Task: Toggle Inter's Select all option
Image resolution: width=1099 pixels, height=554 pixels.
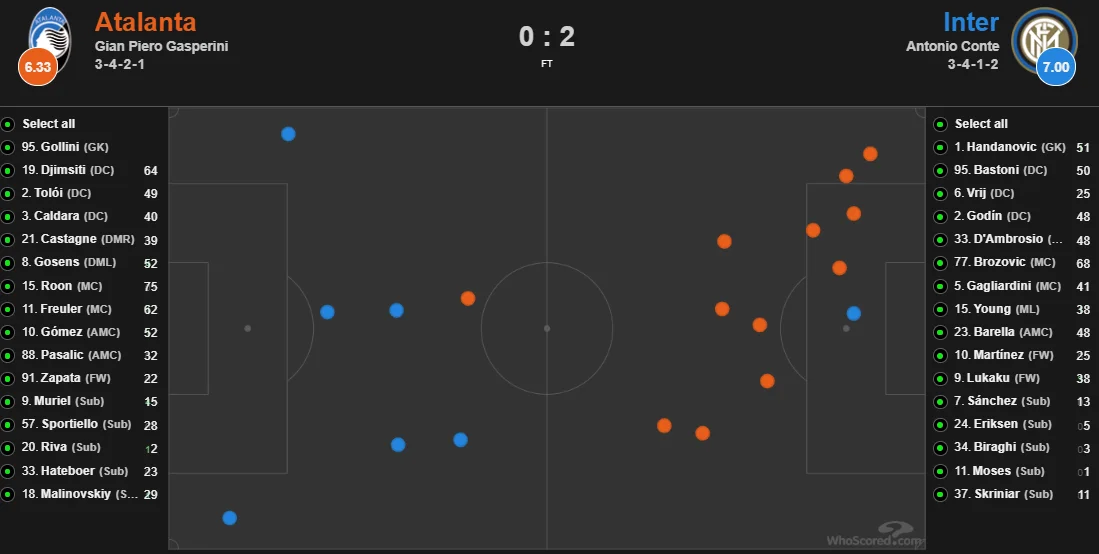Action: [x=940, y=124]
